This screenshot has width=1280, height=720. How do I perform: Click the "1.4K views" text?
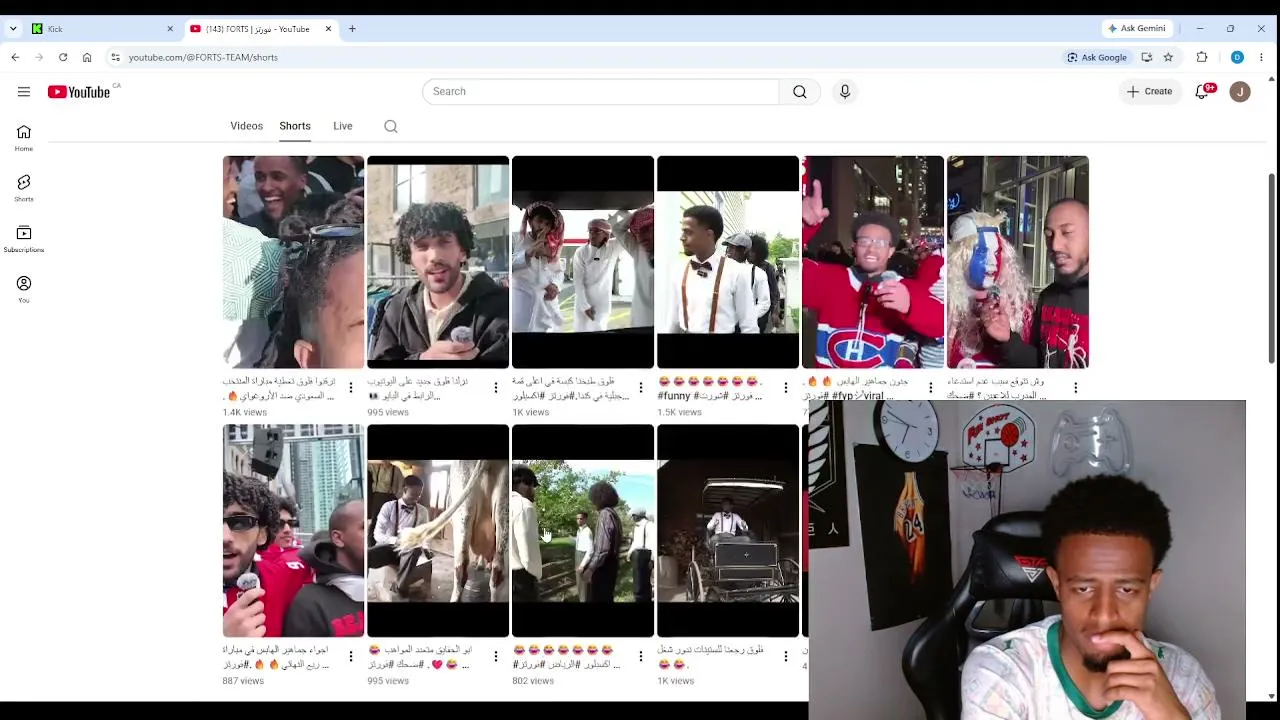(245, 412)
